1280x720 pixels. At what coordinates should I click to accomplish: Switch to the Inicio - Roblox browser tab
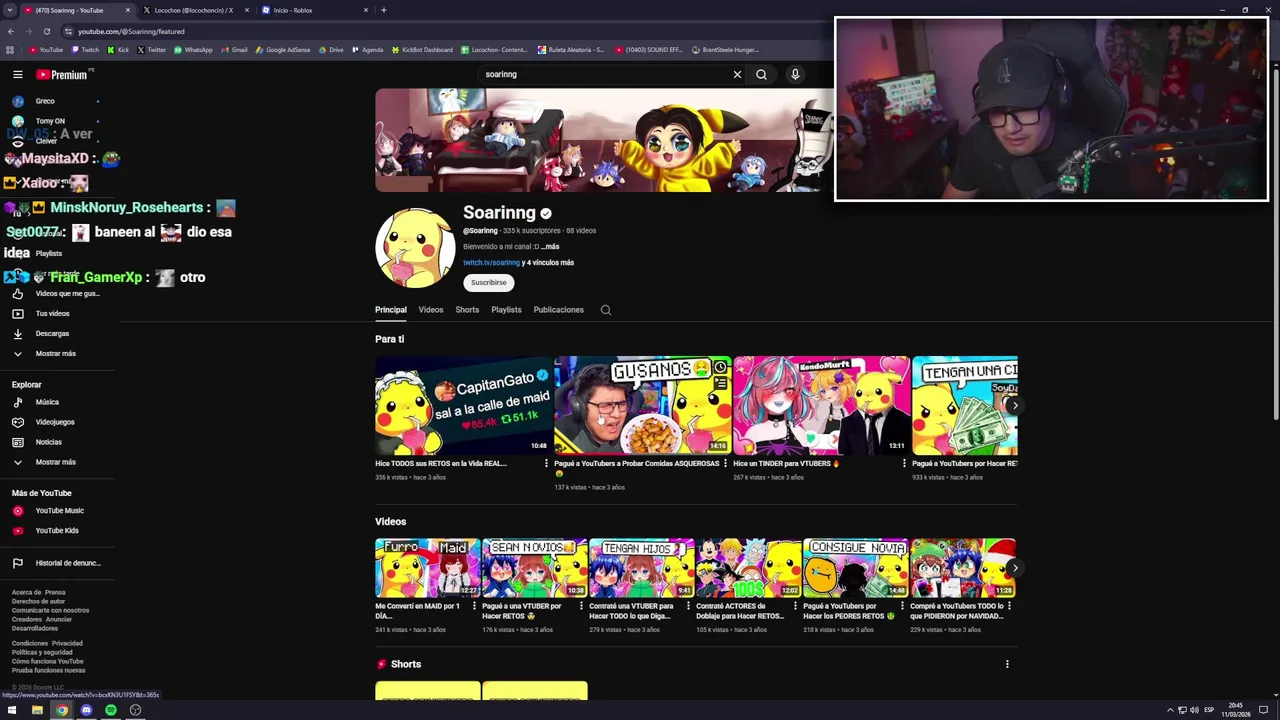point(314,10)
